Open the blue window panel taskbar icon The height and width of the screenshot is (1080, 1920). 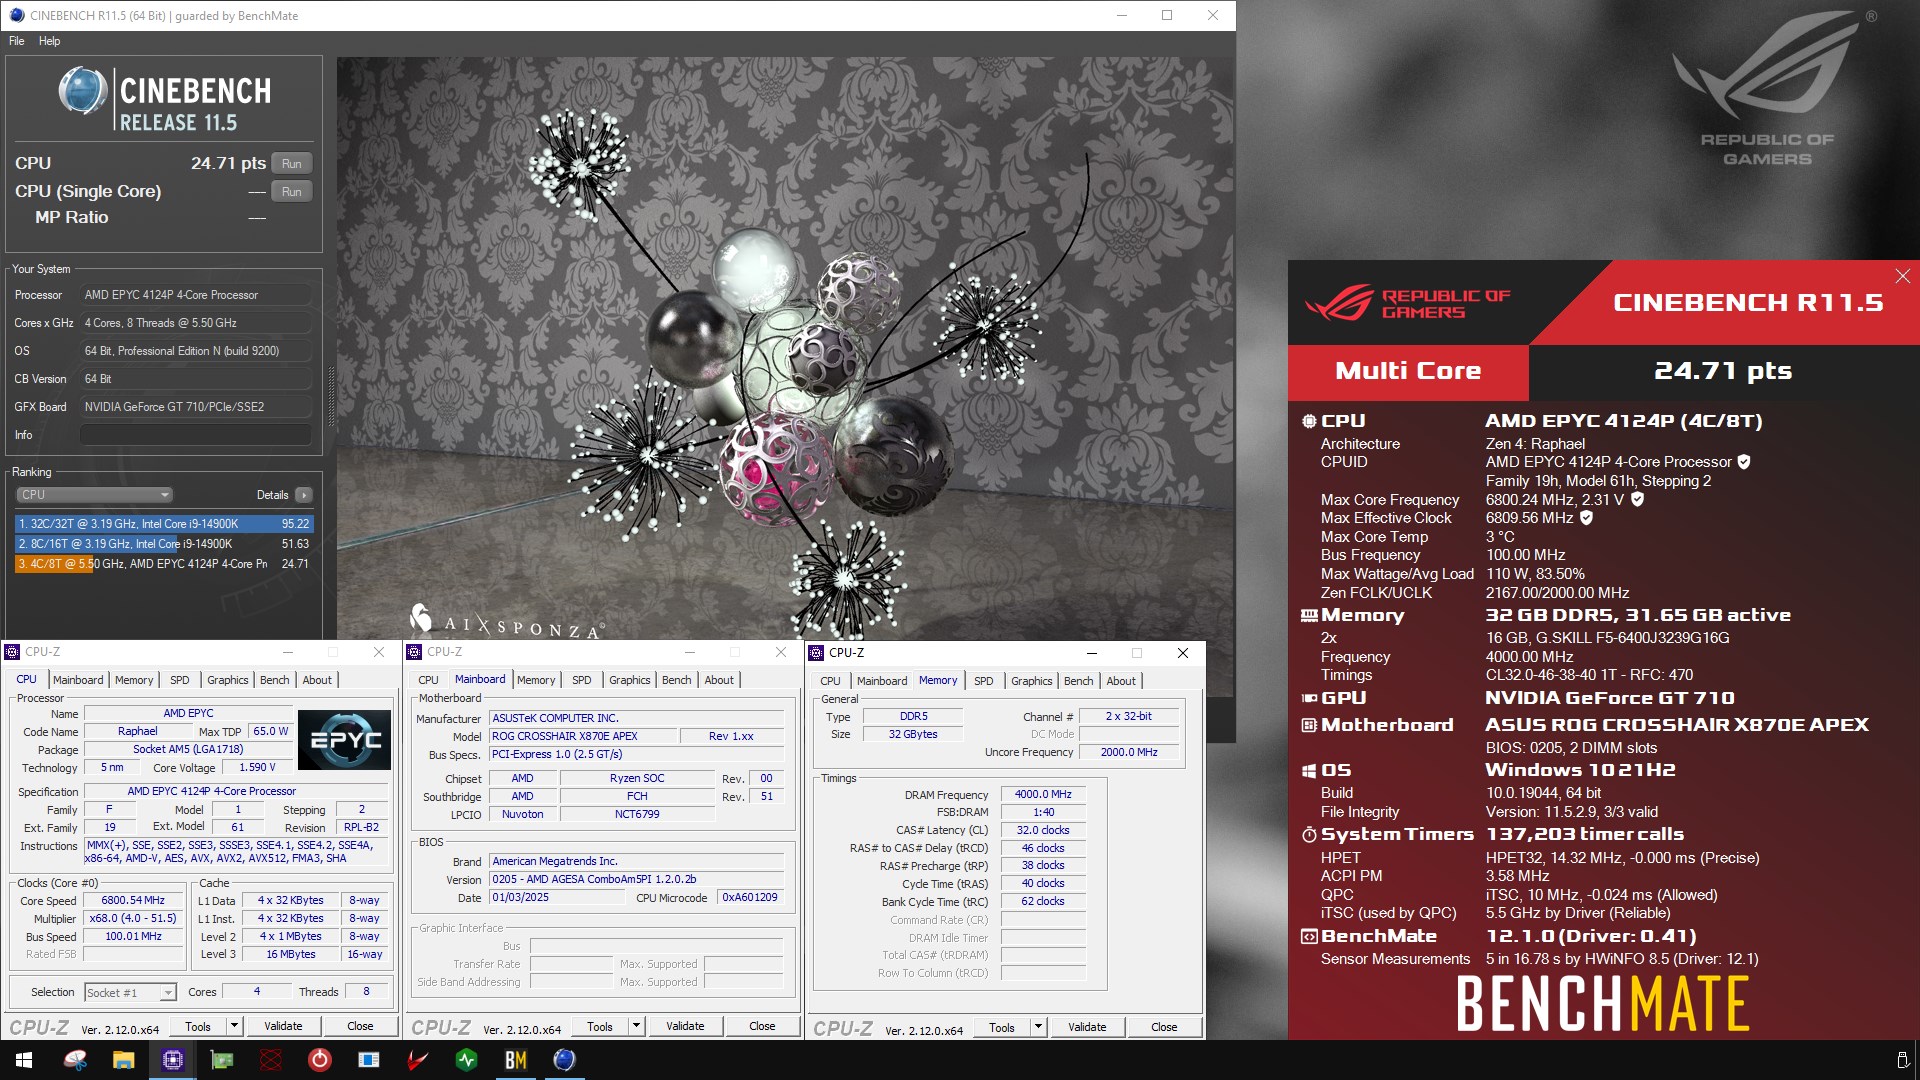(368, 1060)
